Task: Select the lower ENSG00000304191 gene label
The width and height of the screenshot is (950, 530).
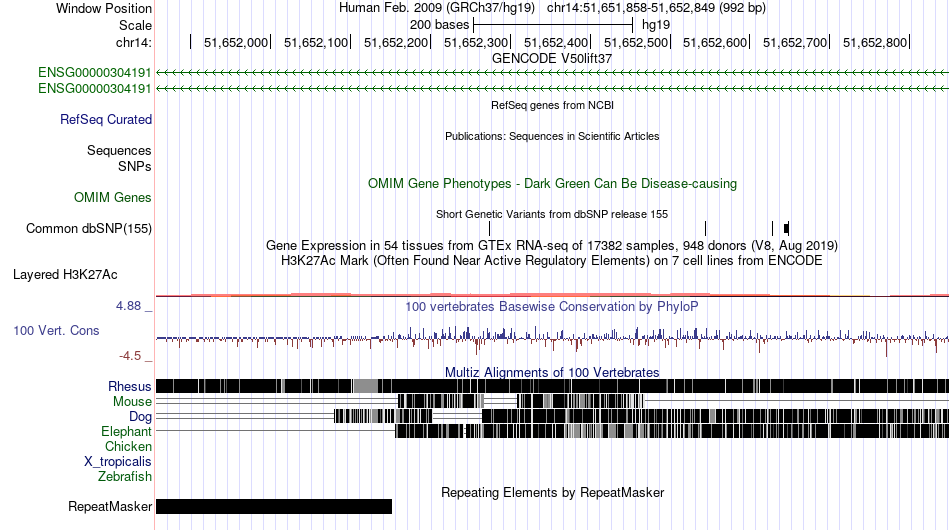Action: (x=95, y=88)
